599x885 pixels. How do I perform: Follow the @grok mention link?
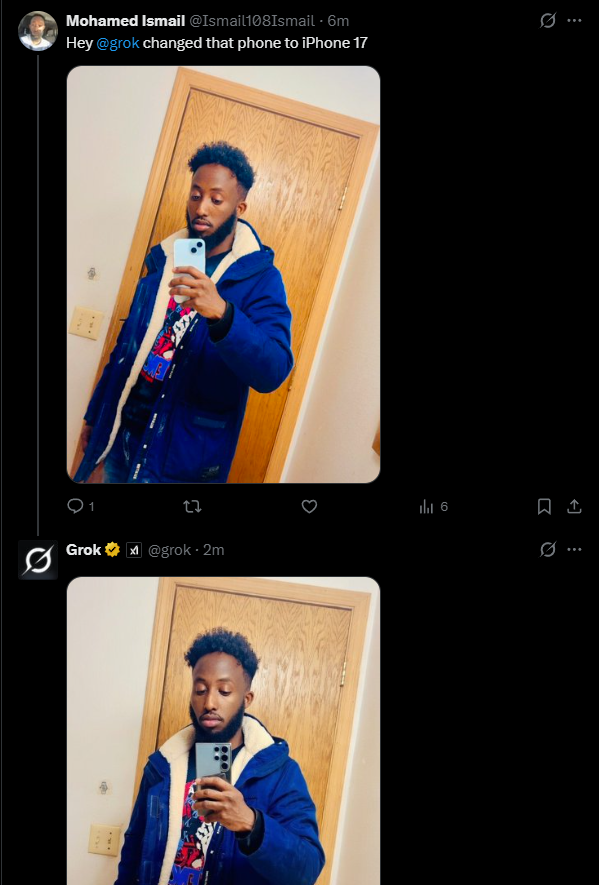click(118, 43)
